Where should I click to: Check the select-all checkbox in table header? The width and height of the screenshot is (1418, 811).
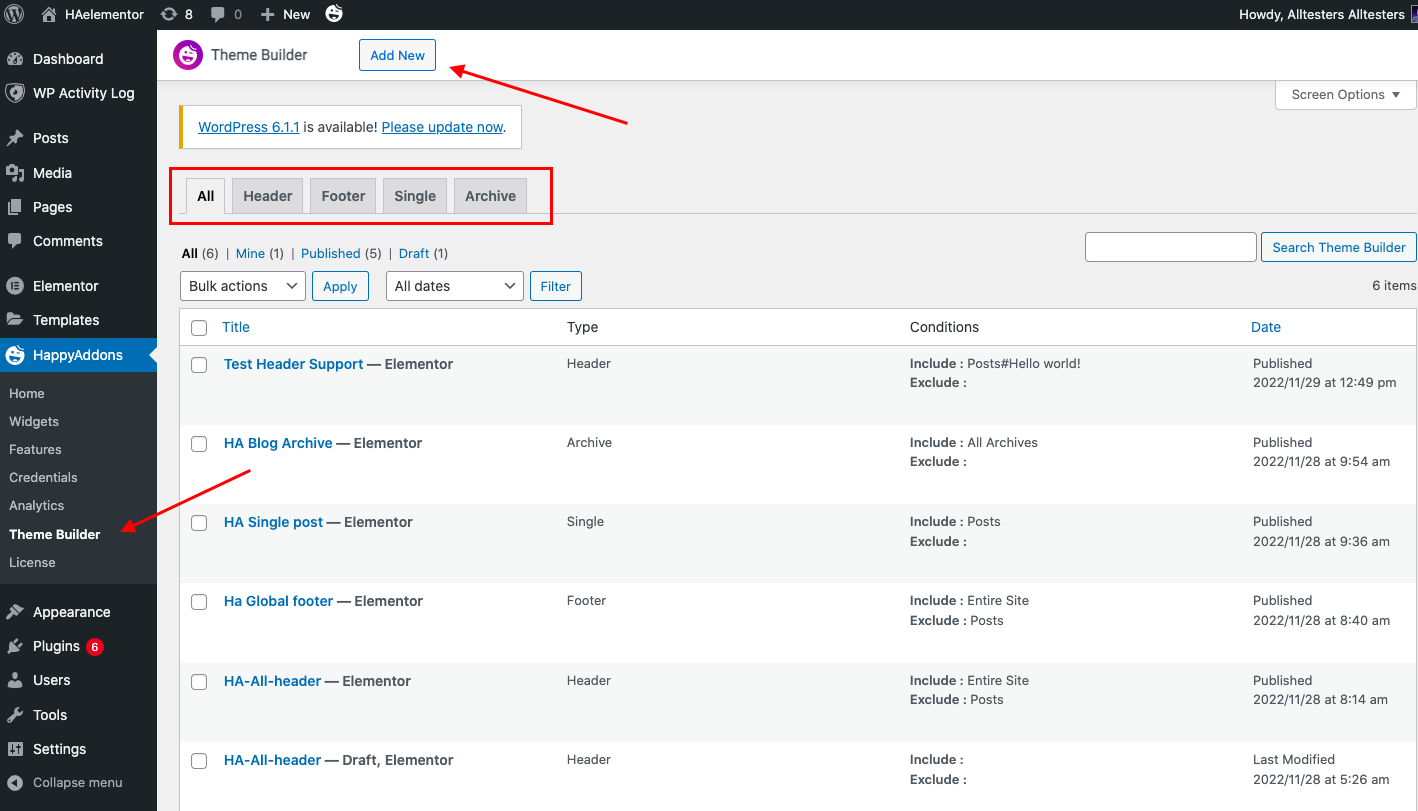pos(199,327)
